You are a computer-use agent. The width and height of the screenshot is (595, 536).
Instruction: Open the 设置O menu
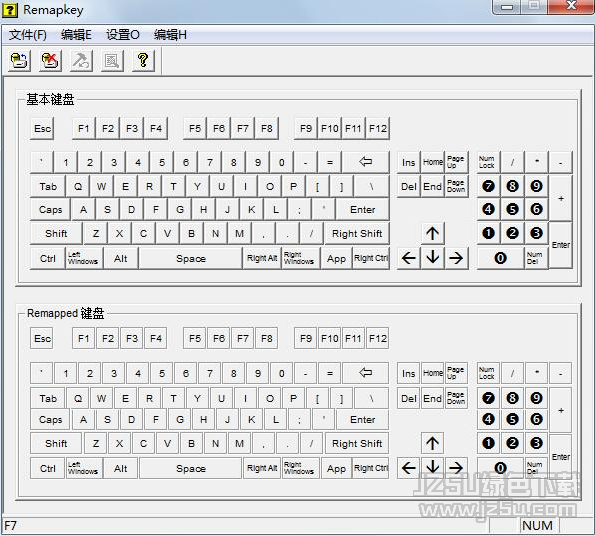click(122, 35)
